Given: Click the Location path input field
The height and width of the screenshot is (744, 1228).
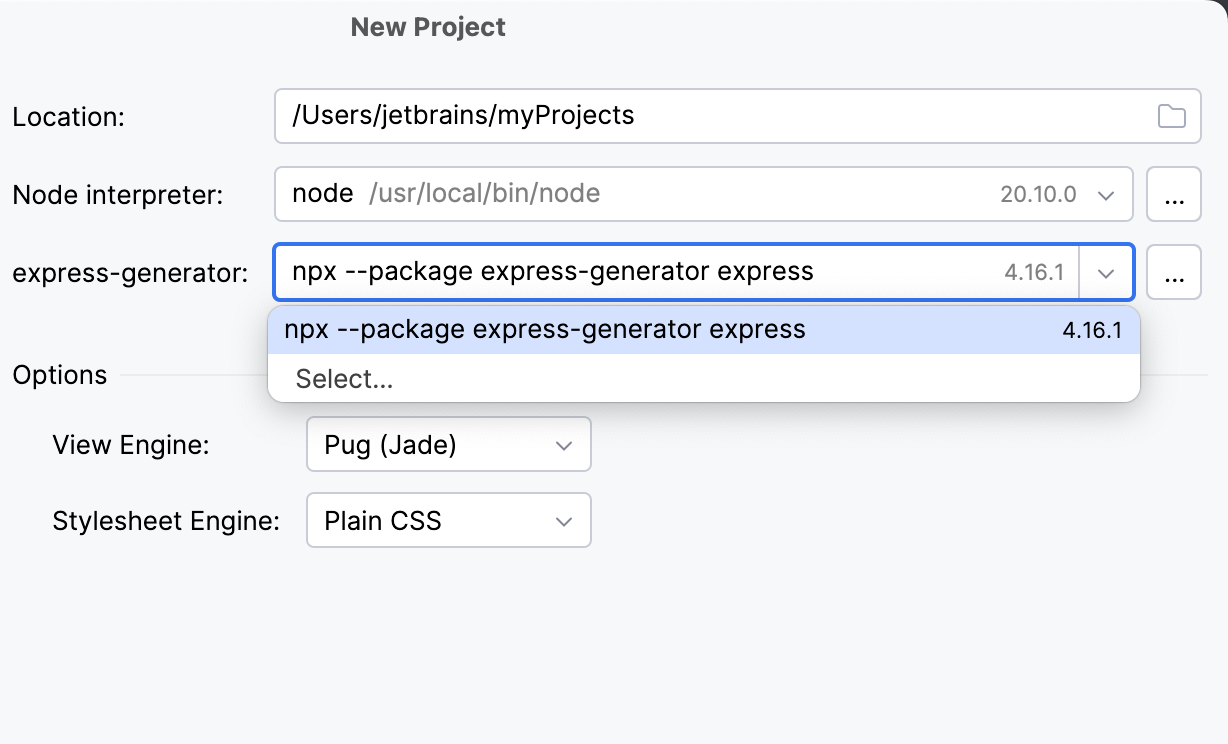Looking at the screenshot, I should click(600, 116).
